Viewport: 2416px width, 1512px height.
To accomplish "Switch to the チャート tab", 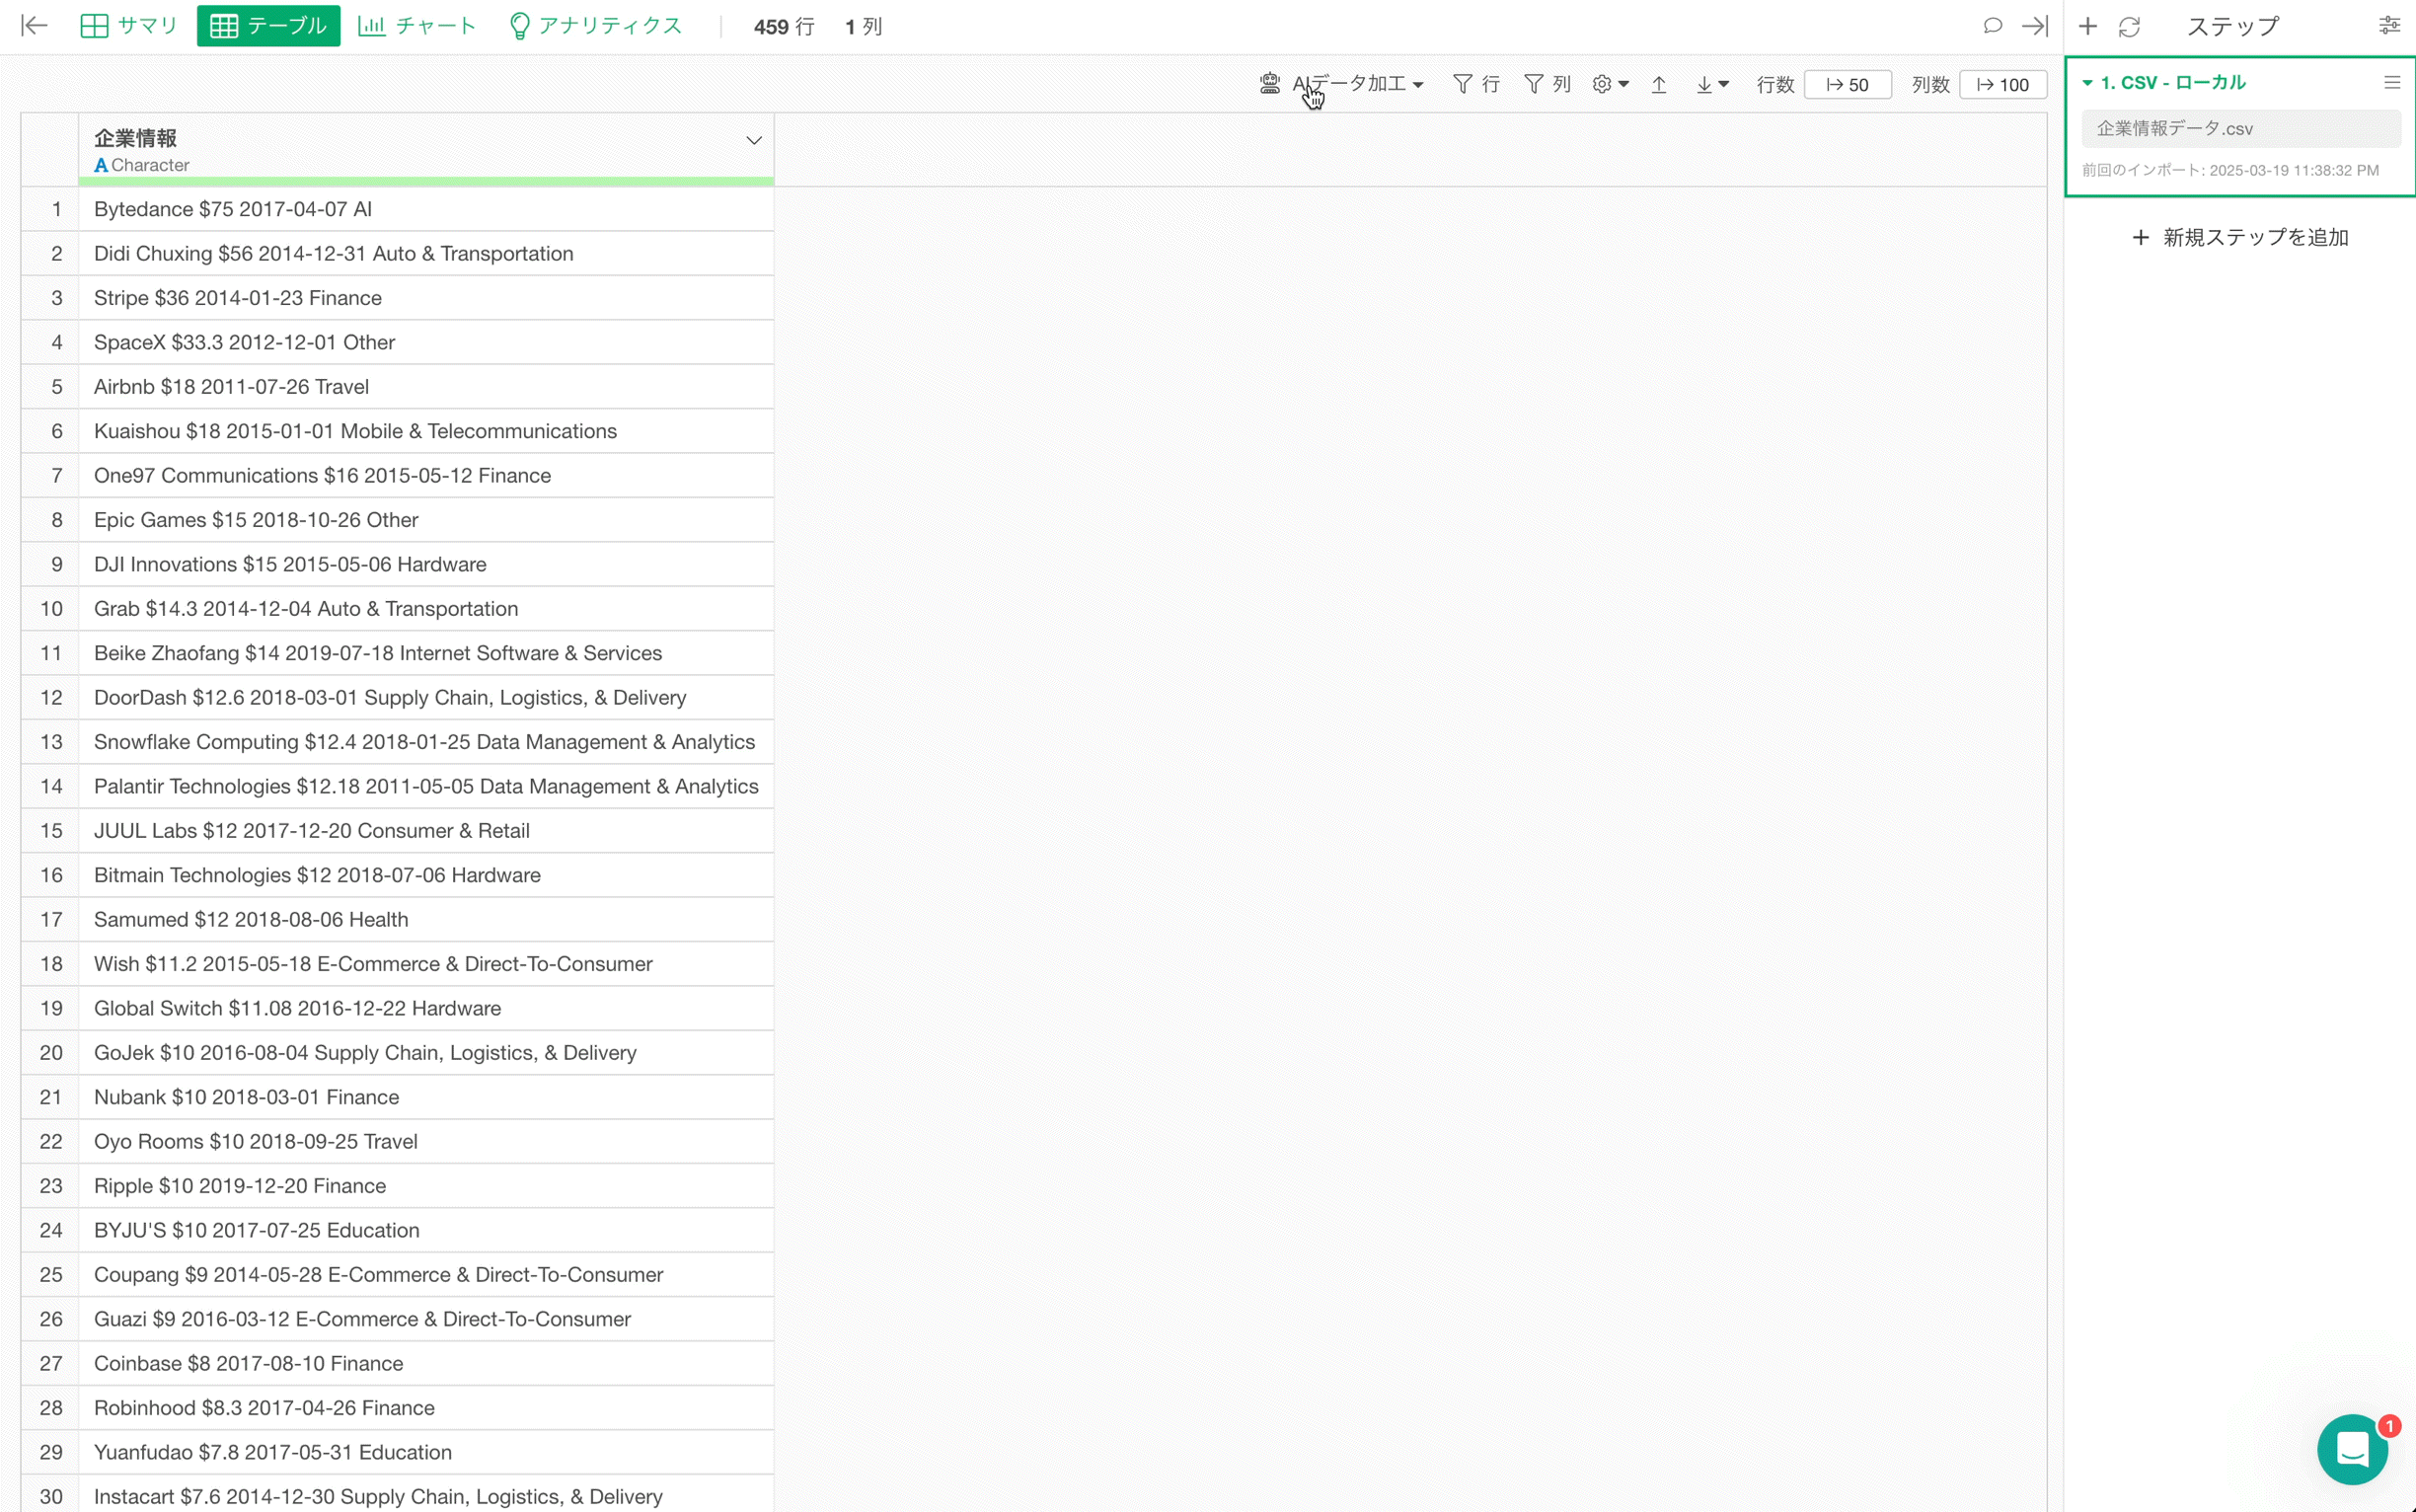I will point(417,26).
